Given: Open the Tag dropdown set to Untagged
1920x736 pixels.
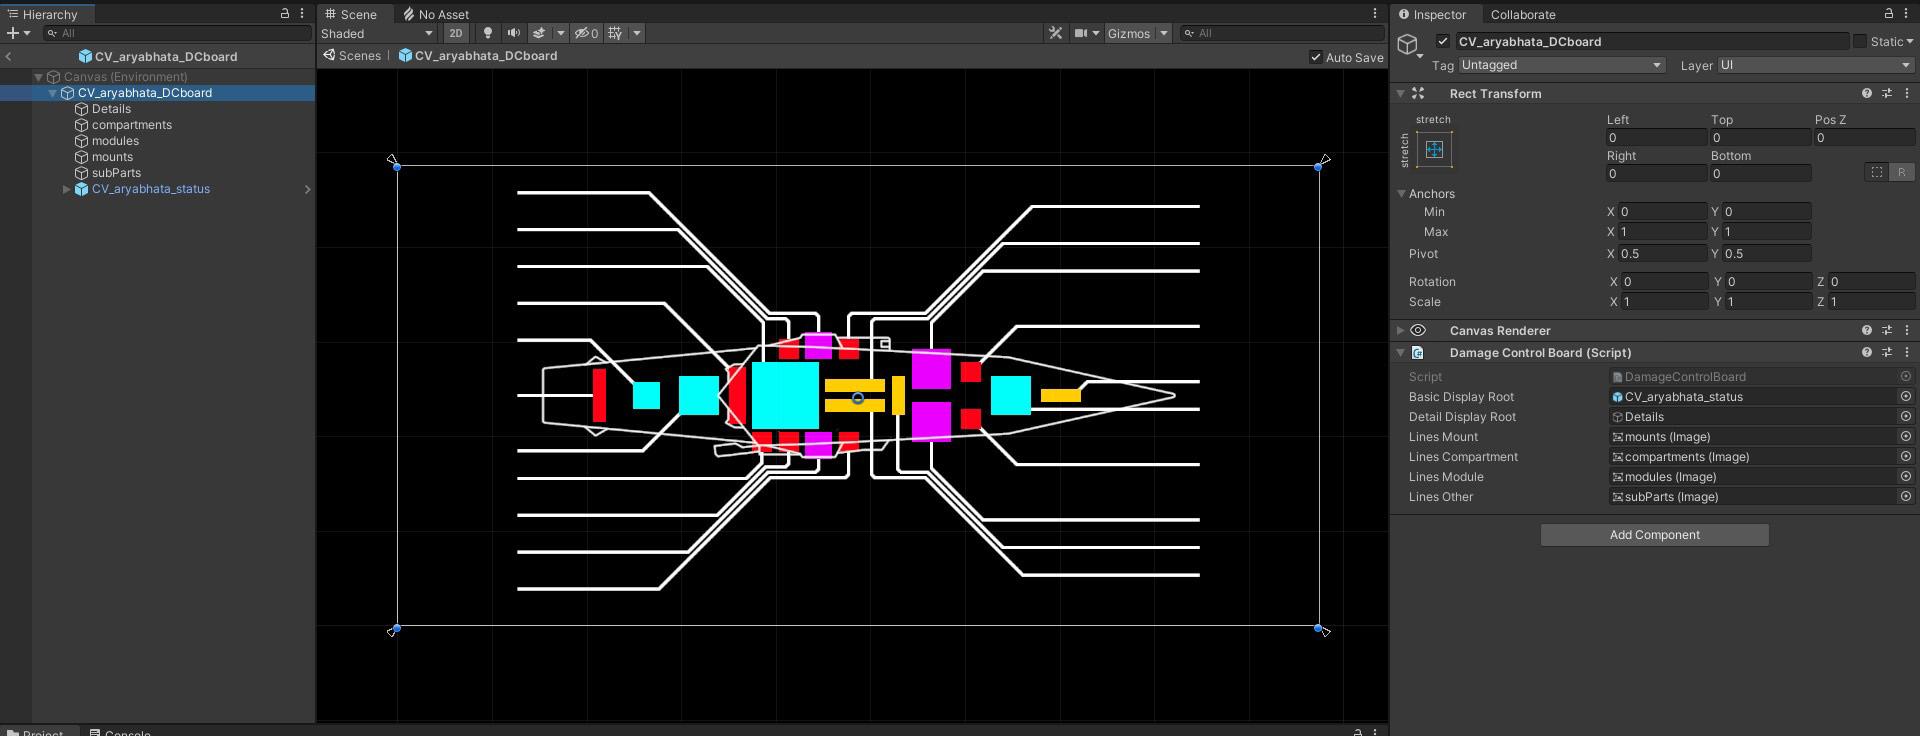Looking at the screenshot, I should (x=1562, y=65).
